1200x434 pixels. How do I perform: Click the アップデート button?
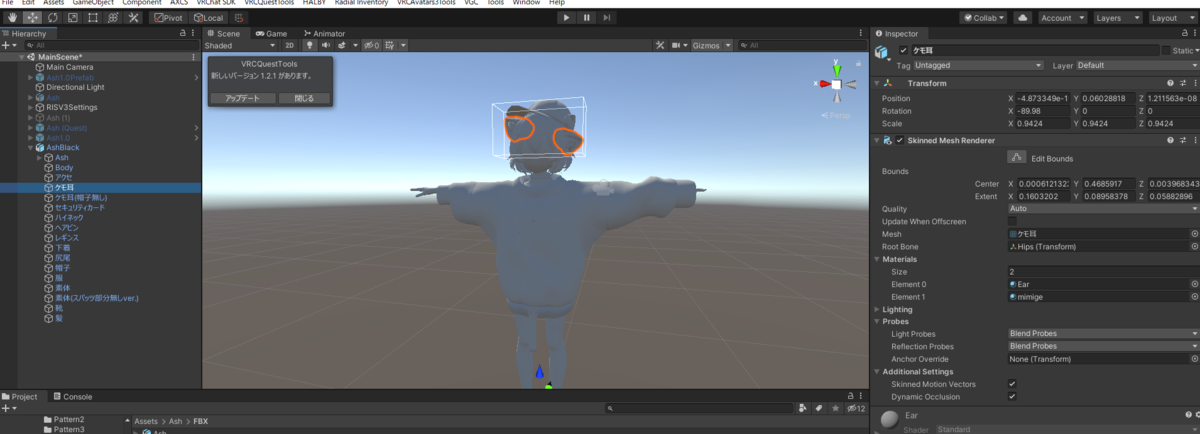242,98
